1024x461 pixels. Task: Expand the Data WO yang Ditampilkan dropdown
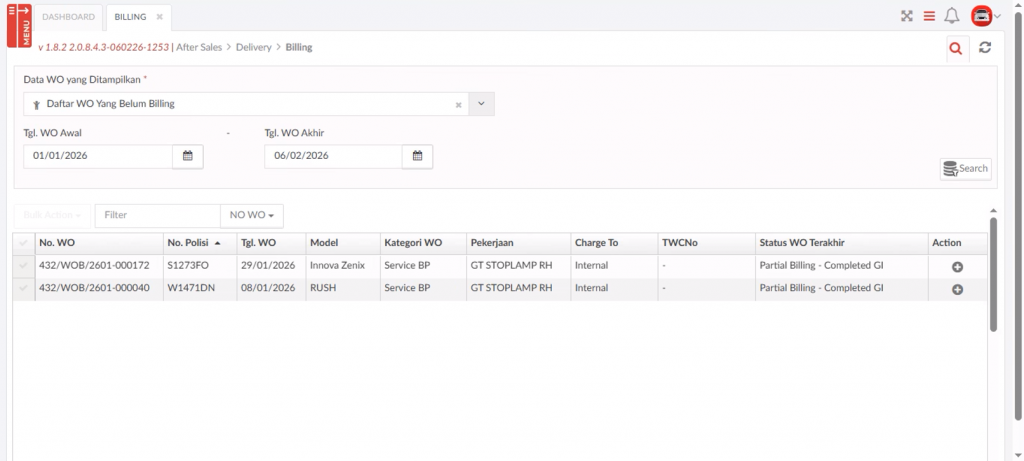tap(481, 104)
